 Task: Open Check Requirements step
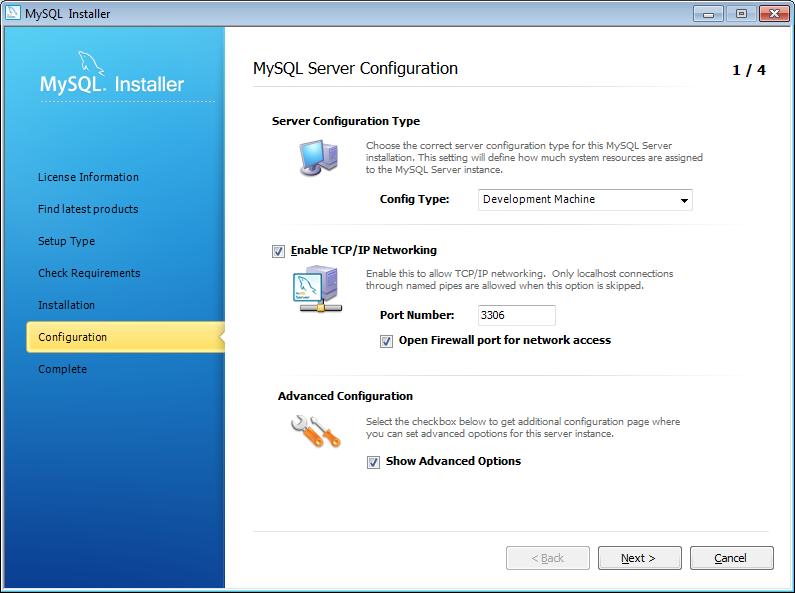89,273
